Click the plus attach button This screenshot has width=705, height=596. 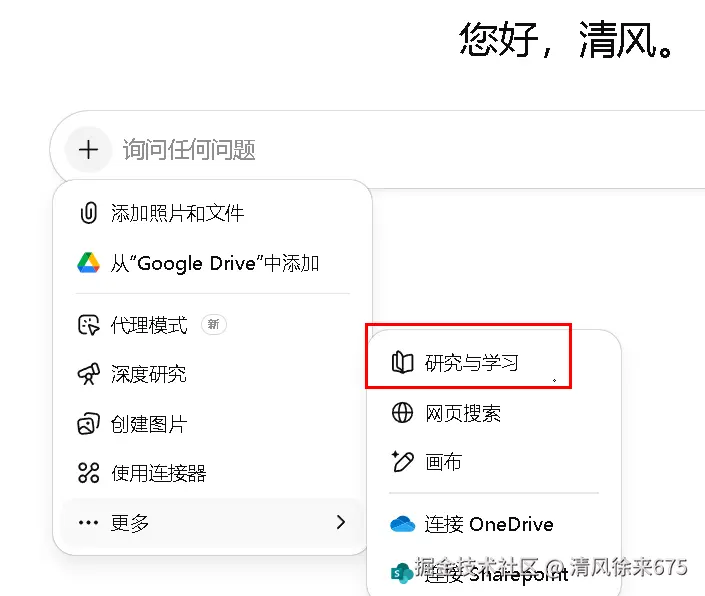(88, 150)
